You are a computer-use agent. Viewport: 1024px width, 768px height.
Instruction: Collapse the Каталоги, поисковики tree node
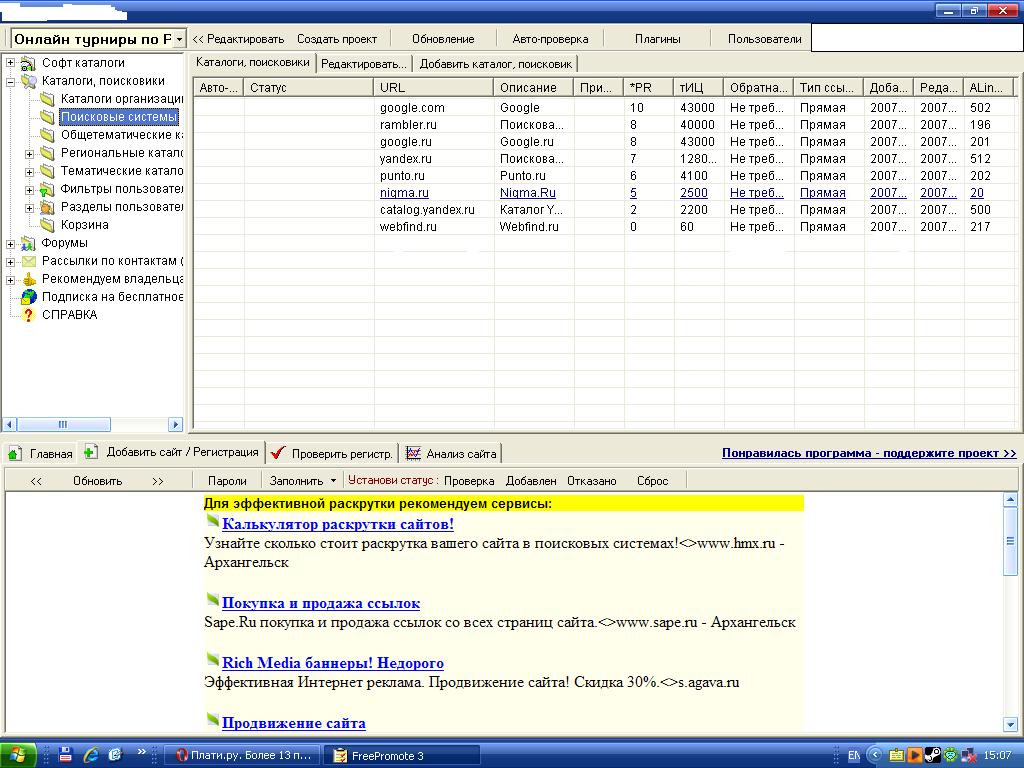pos(10,82)
